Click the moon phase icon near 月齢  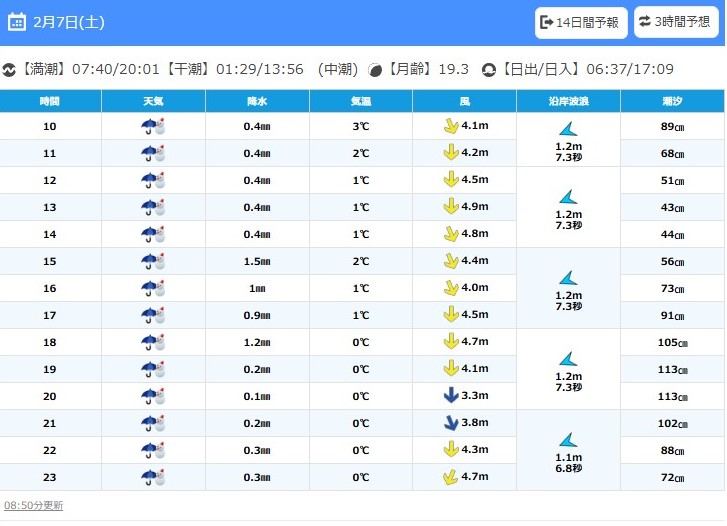(x=375, y=70)
